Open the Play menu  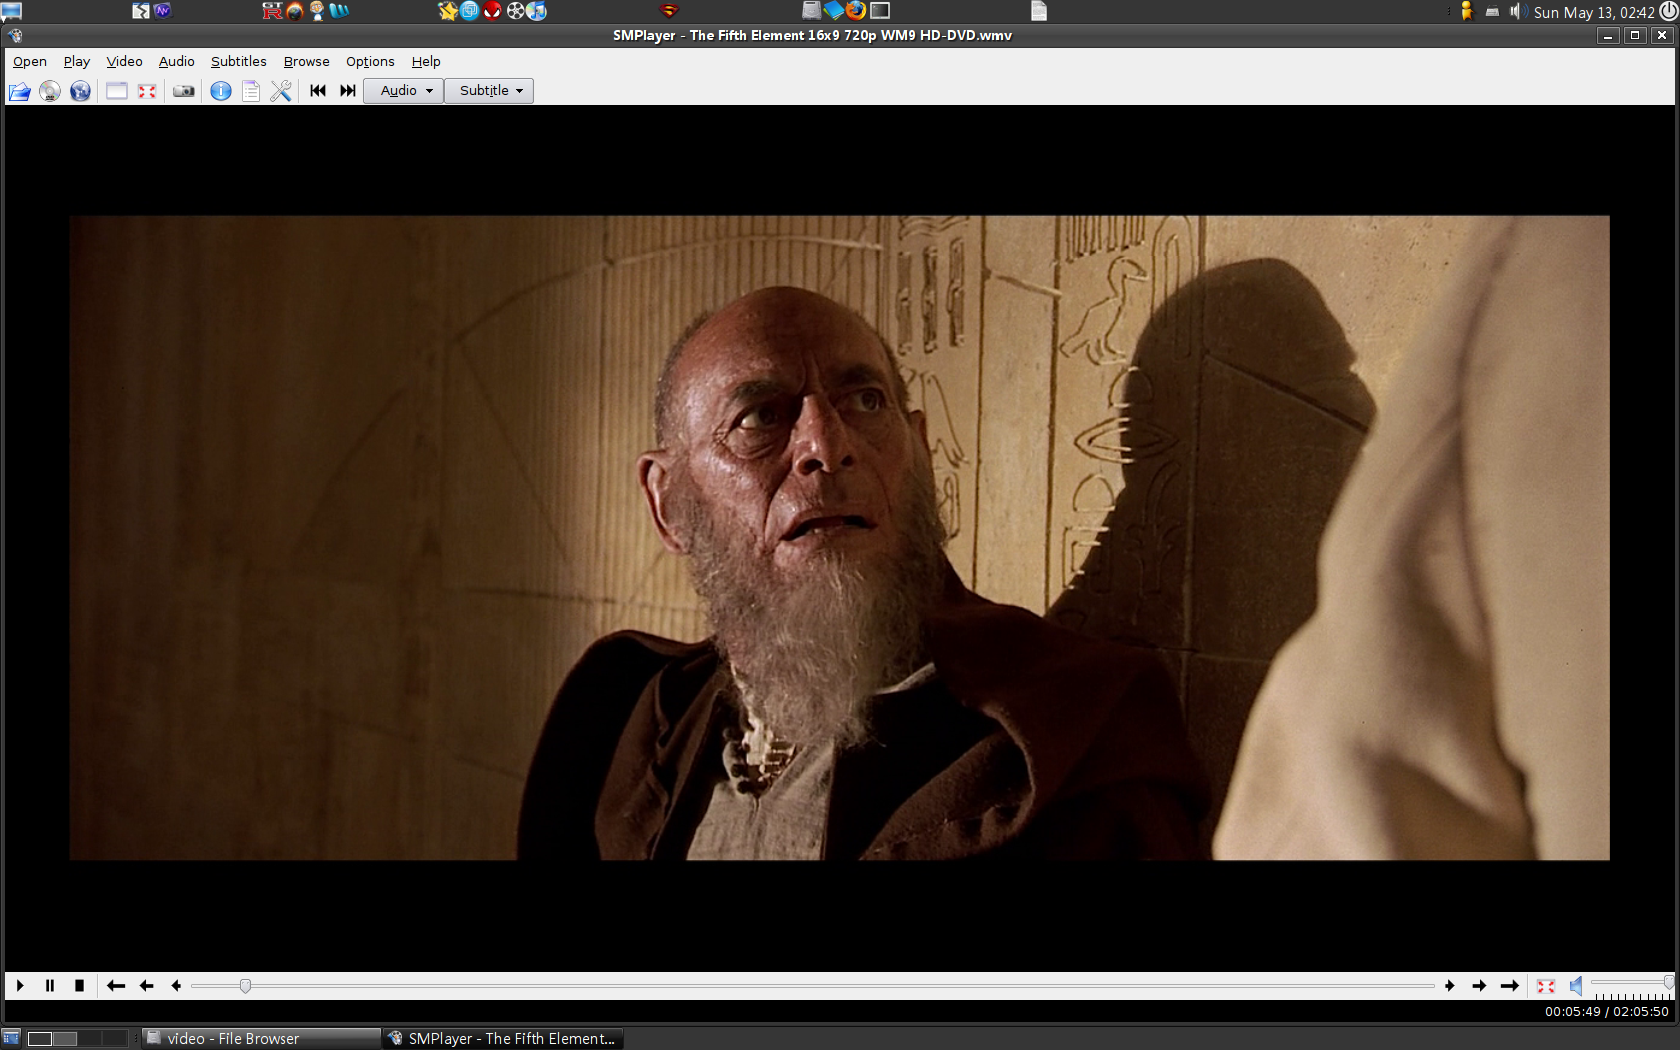click(77, 61)
